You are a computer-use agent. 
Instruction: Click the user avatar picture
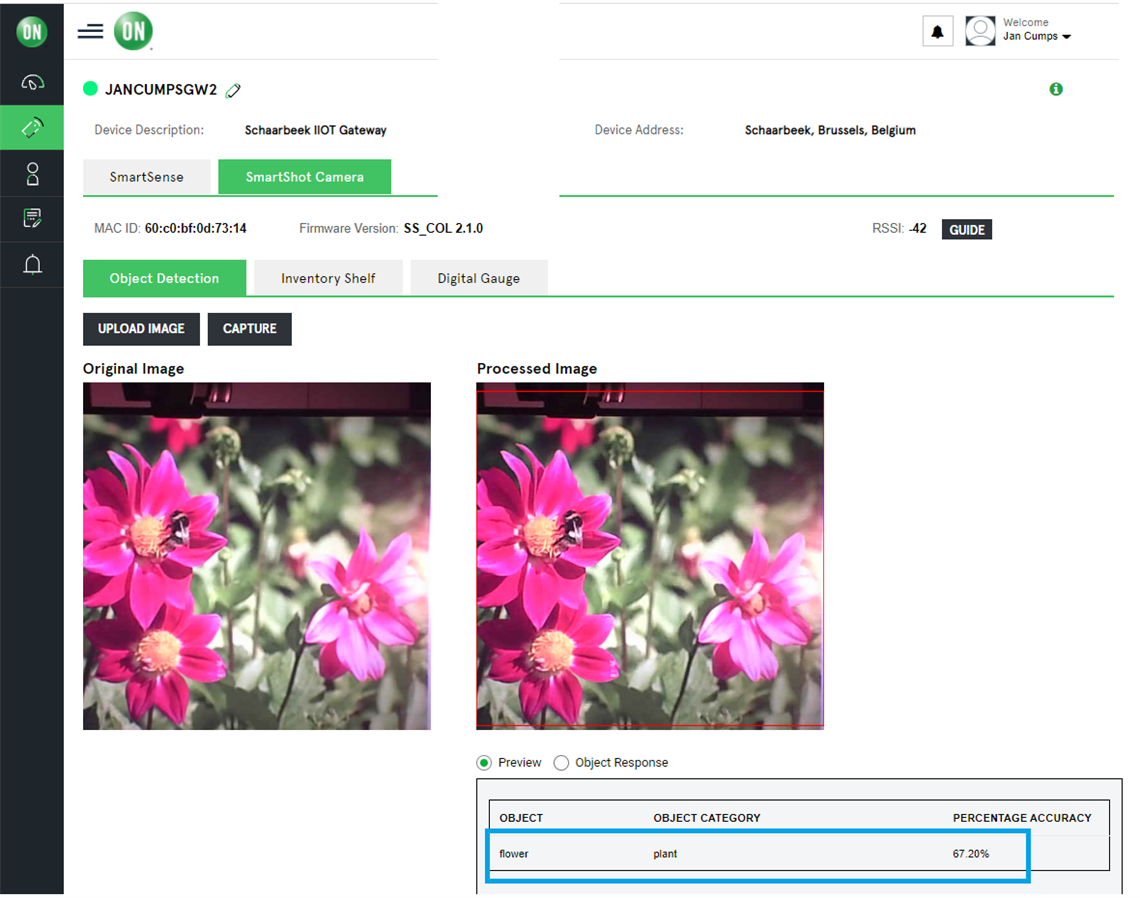click(x=980, y=31)
